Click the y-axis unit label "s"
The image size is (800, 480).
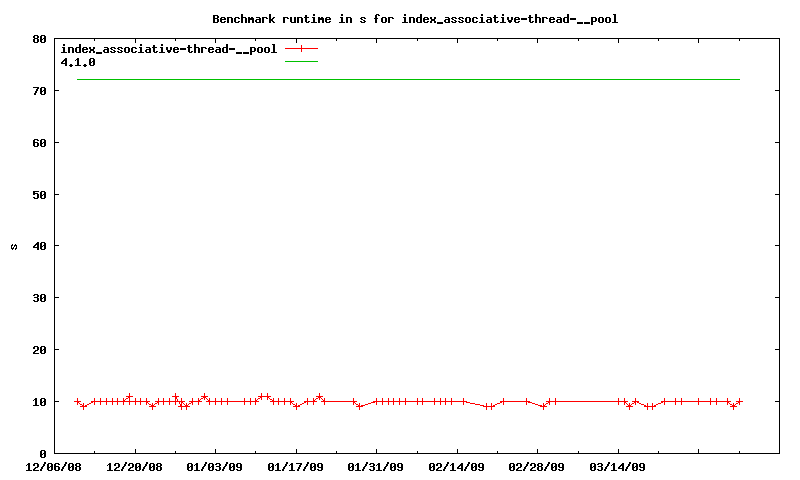coord(14,246)
